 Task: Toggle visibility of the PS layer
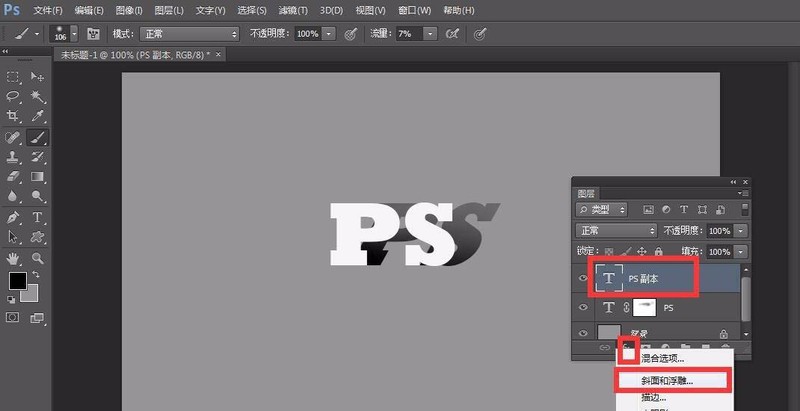pyautogui.click(x=585, y=308)
